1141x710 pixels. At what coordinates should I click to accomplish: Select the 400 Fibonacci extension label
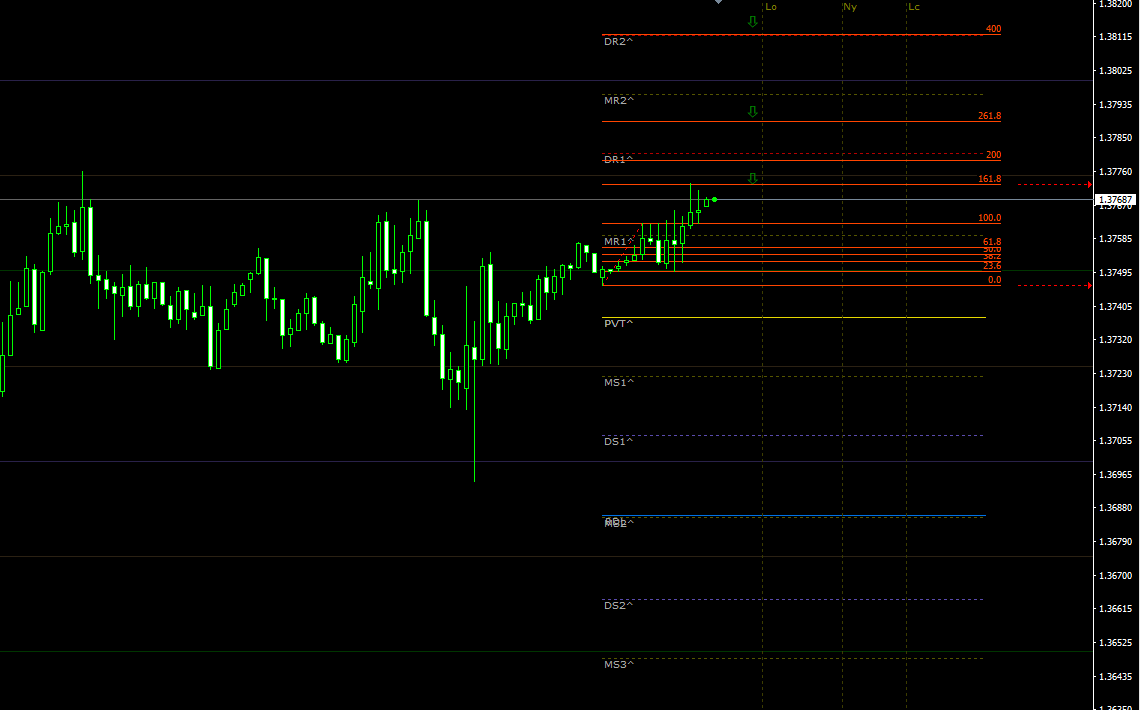[992, 29]
